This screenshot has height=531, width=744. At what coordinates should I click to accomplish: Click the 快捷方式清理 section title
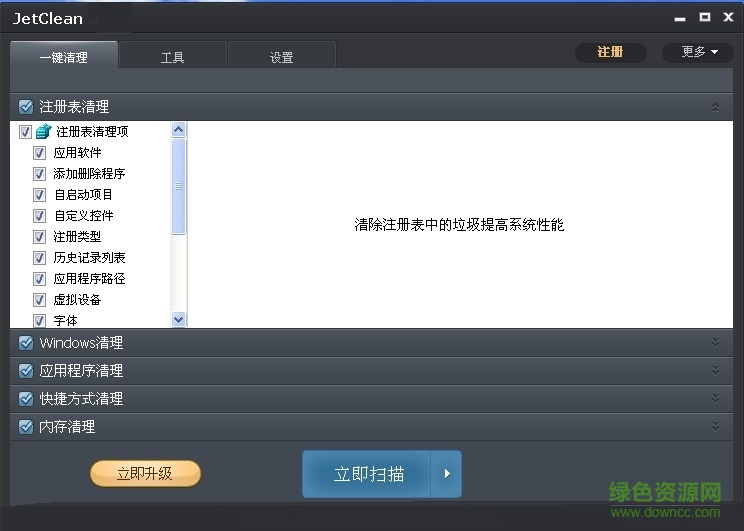(81, 399)
